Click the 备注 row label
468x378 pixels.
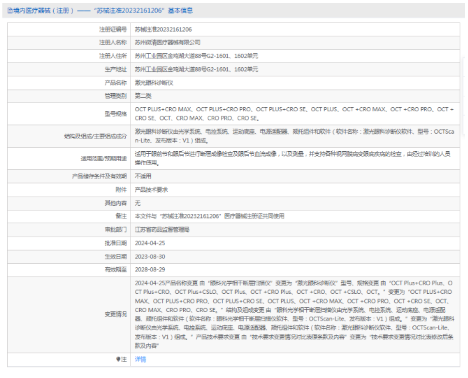point(121,216)
